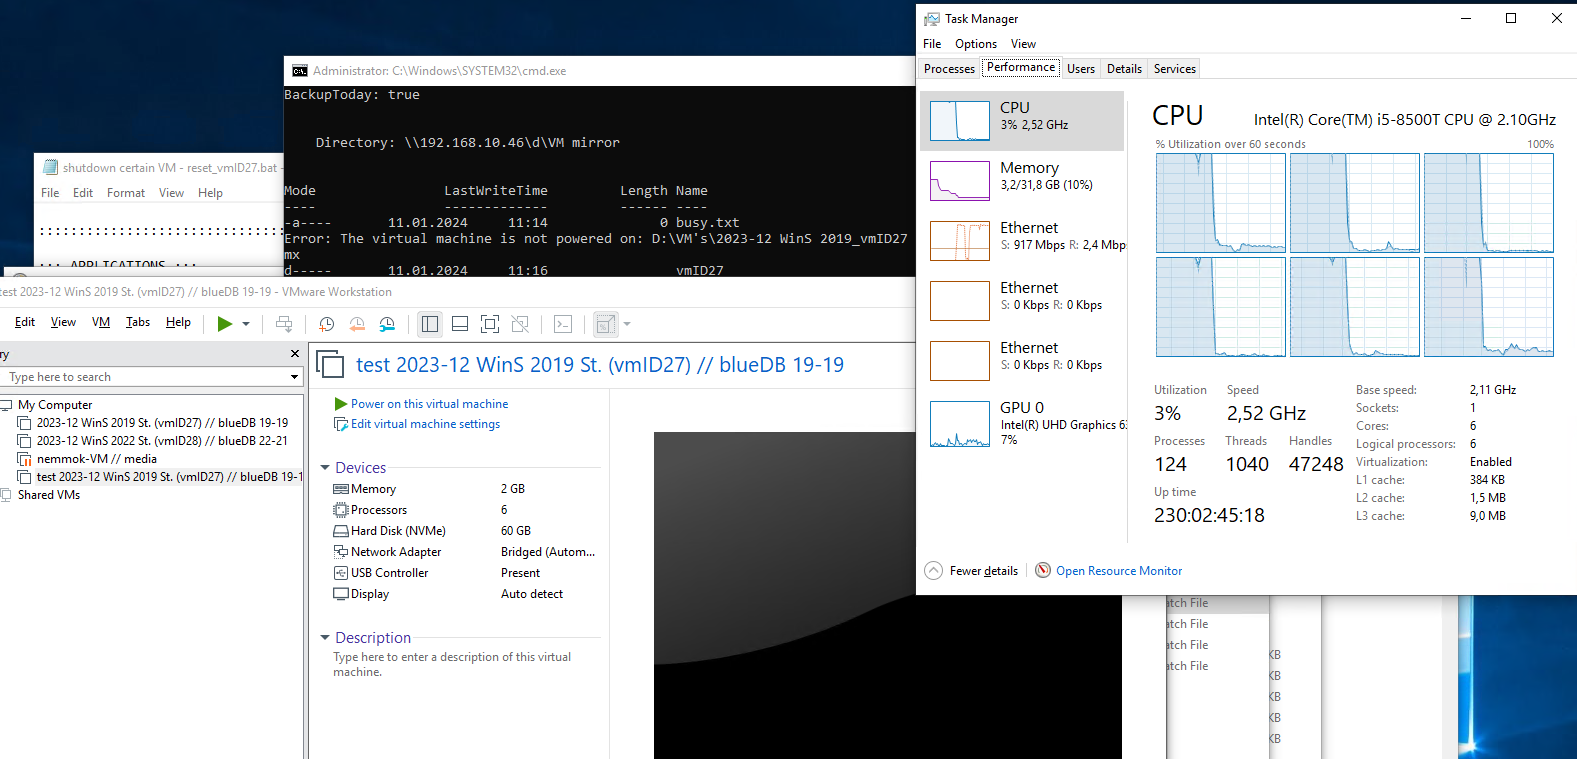Select GPU 0 performance entry
This screenshot has width=1577, height=759.
tap(1022, 423)
